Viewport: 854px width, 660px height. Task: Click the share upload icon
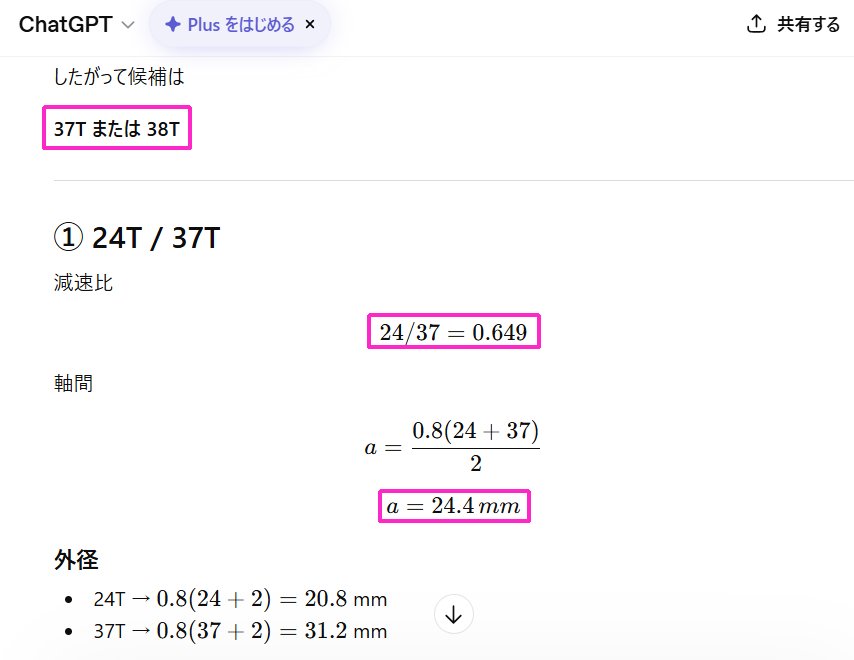[756, 25]
